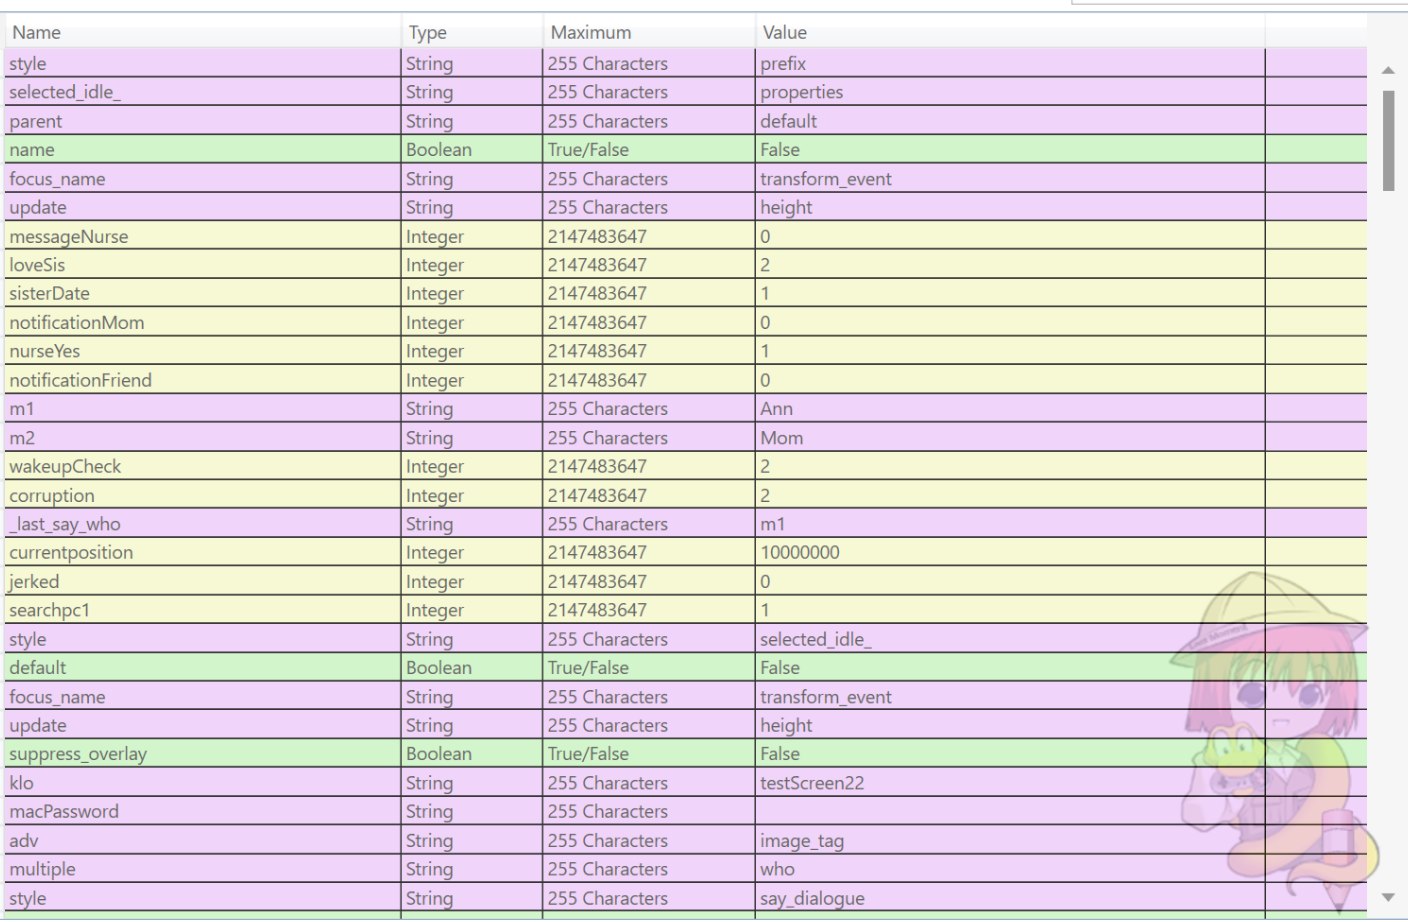Click the scrollbar up arrow
The width and height of the screenshot is (1408, 922).
coord(1388,70)
